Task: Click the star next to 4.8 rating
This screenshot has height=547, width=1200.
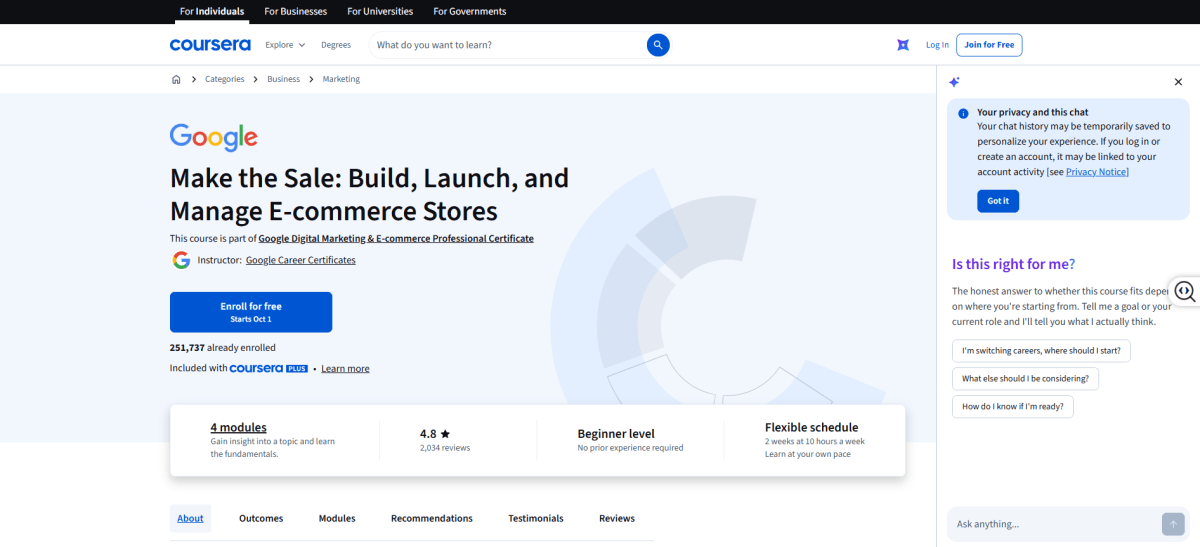Action: click(x=445, y=434)
